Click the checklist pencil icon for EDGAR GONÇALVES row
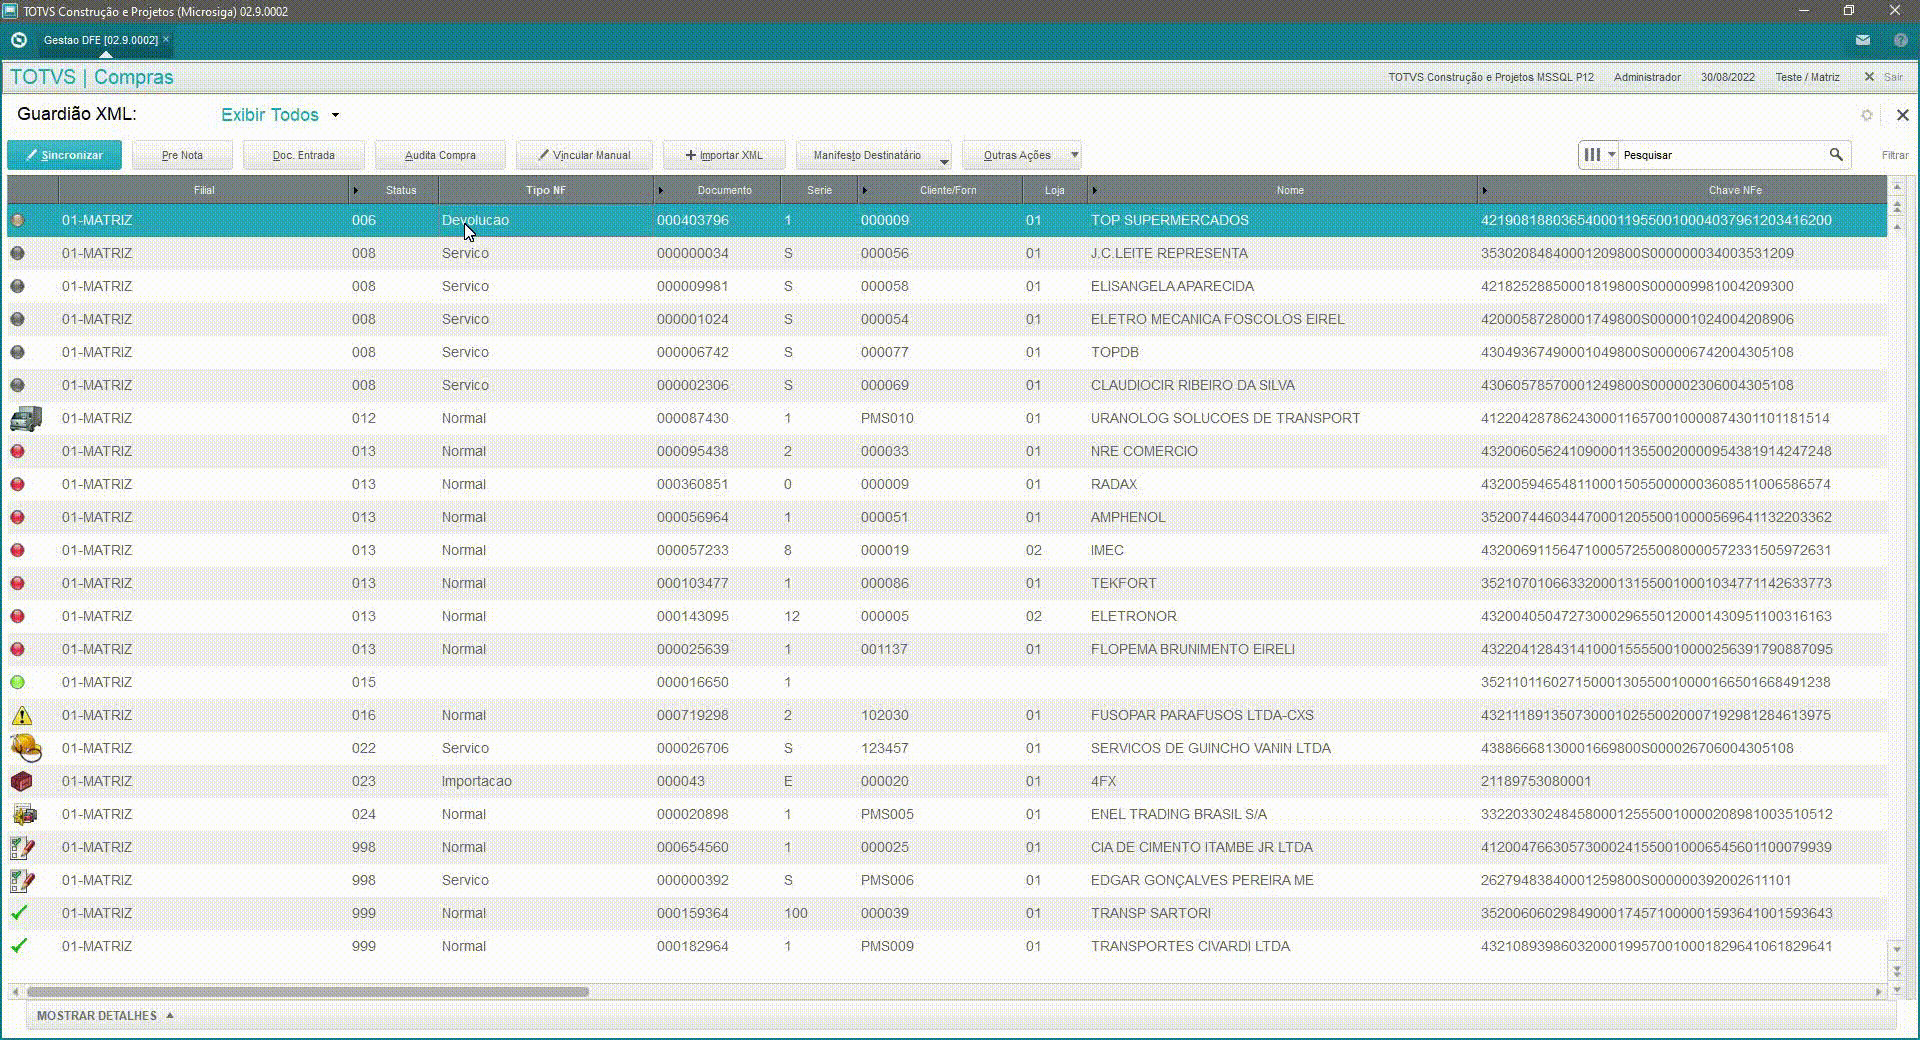Viewport: 1920px width, 1040px height. (x=22, y=880)
